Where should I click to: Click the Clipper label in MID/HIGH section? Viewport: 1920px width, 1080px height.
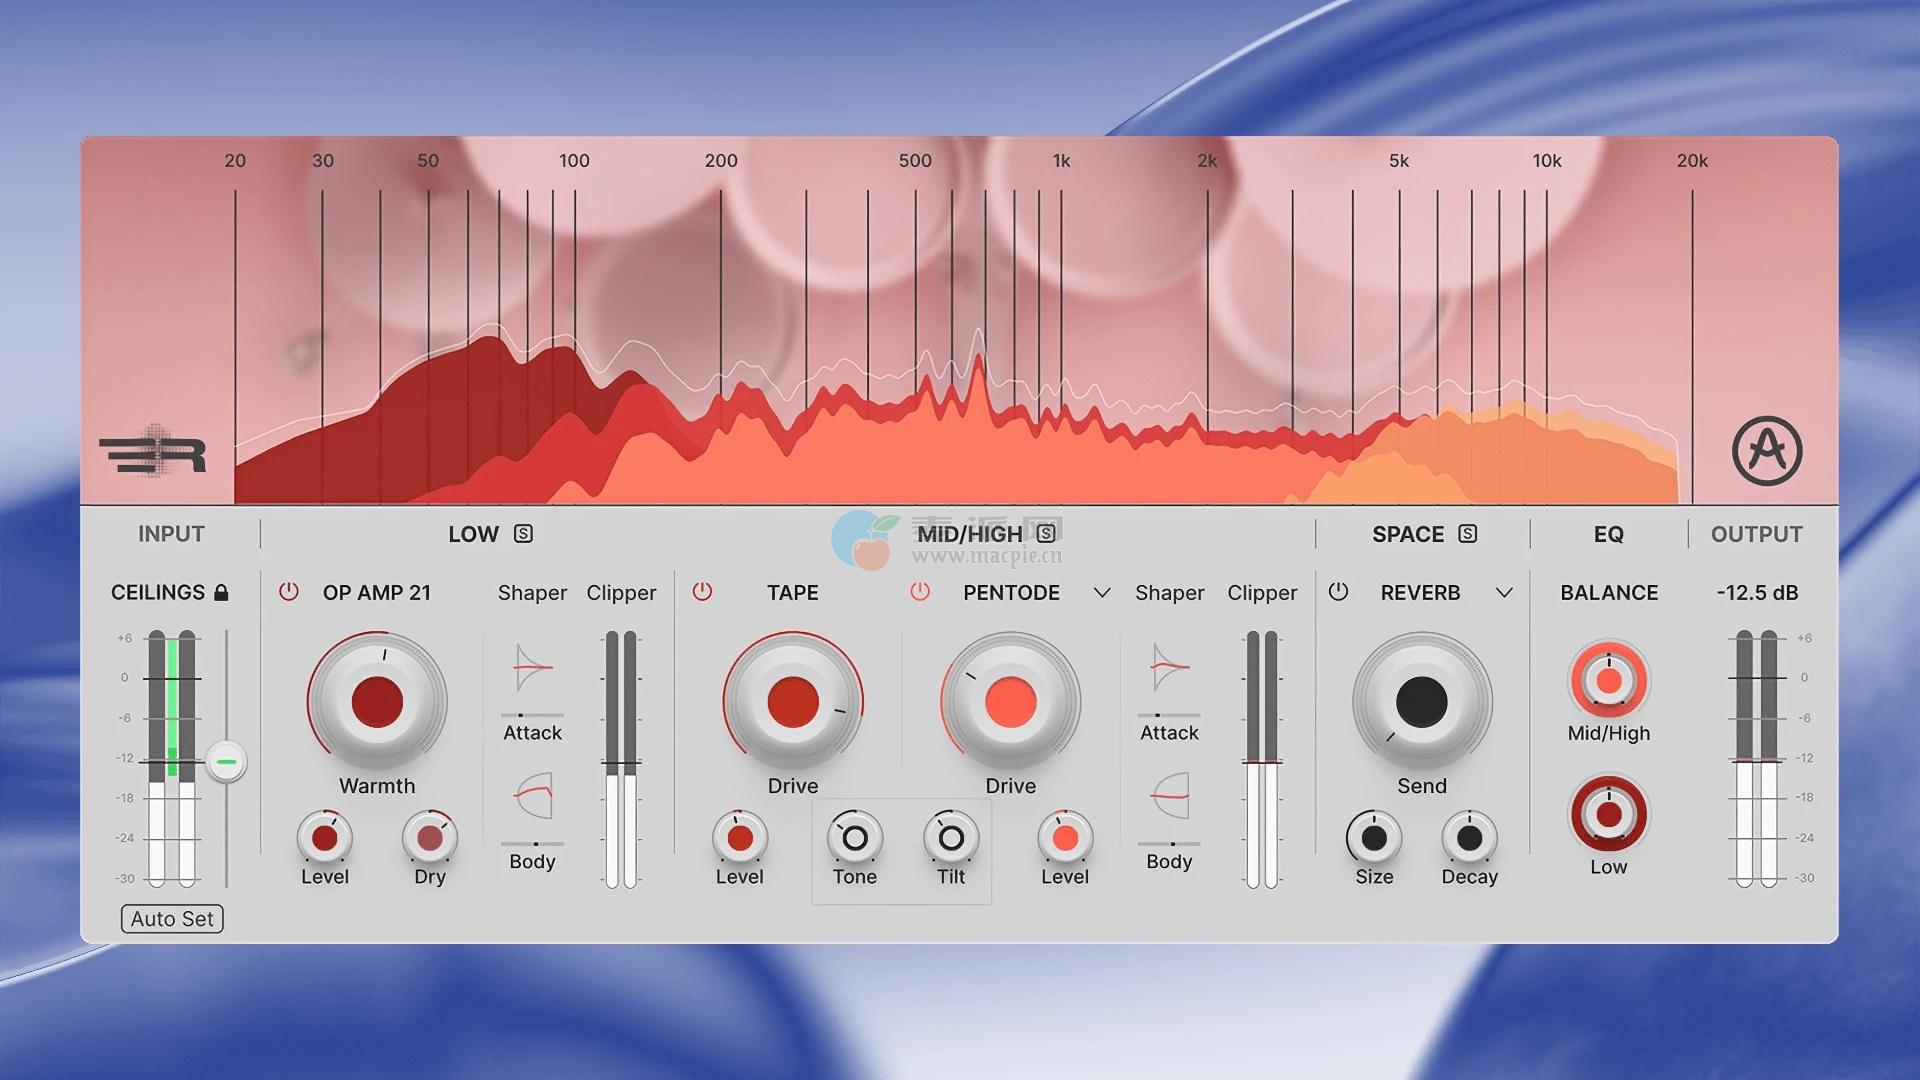tap(1262, 593)
